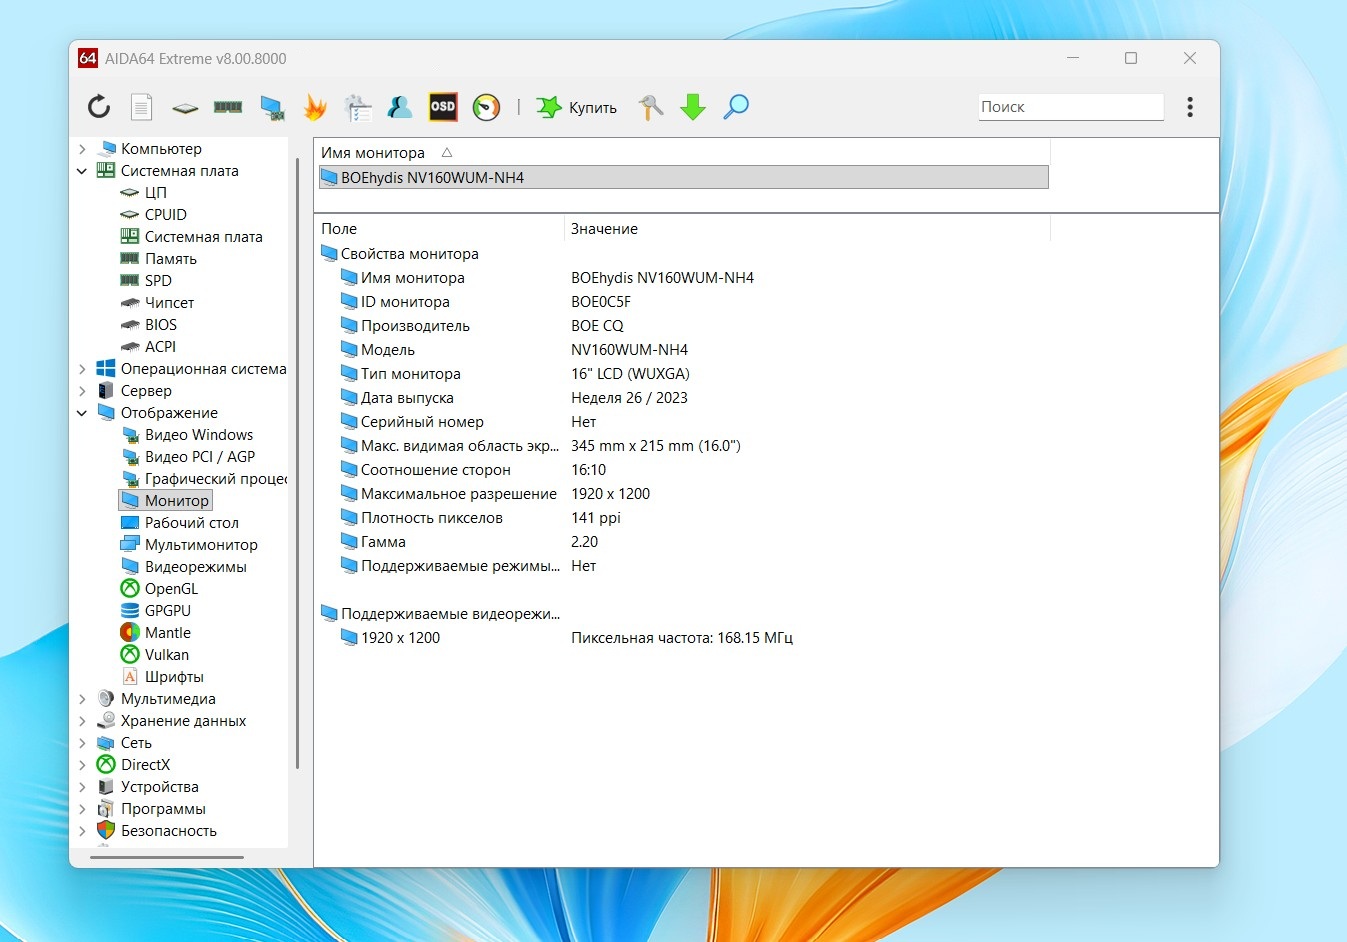Collapse the Отображение tree node
This screenshot has height=942, width=1347.
point(82,413)
